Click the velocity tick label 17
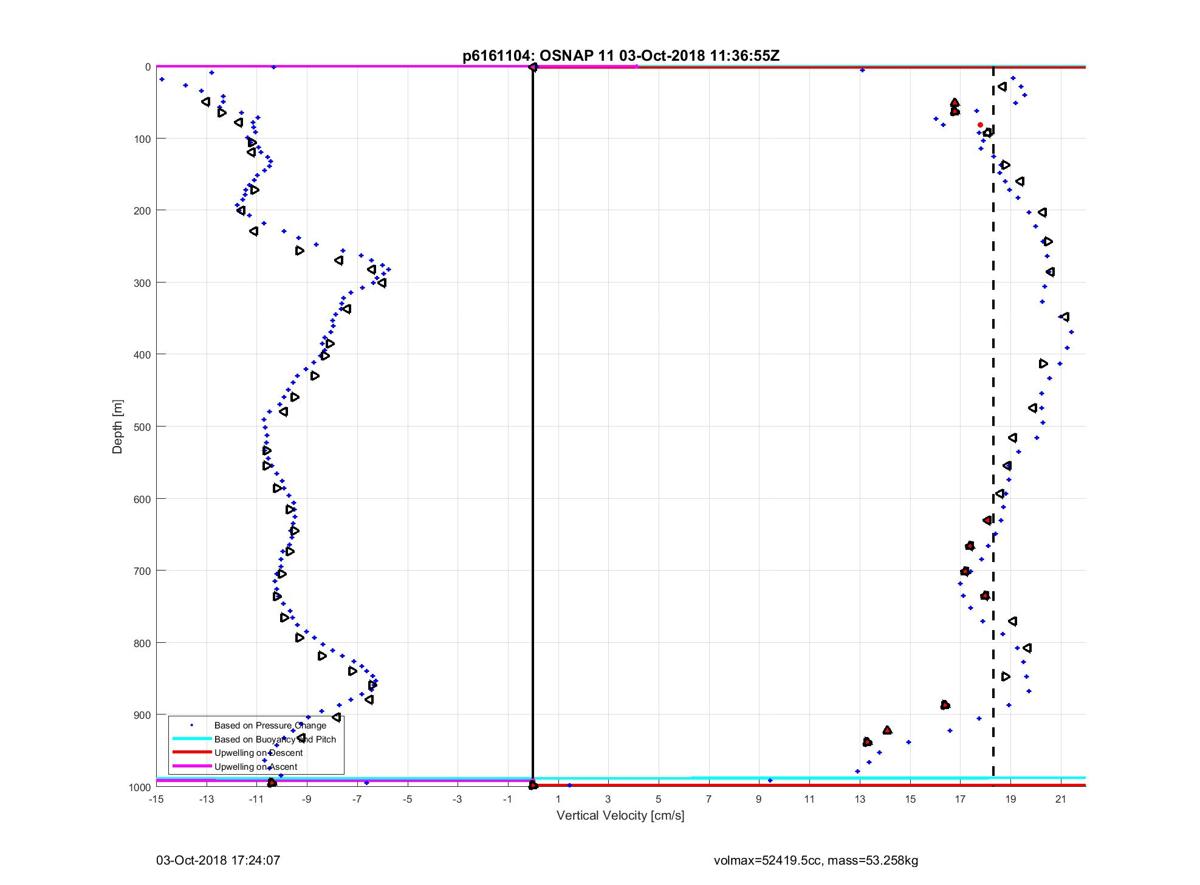The height and width of the screenshot is (885, 1200). 960,799
